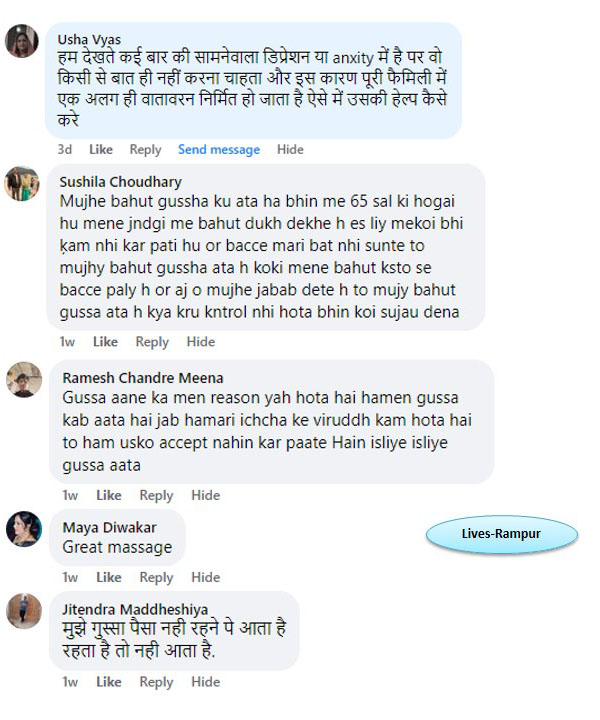This screenshot has width=600, height=720.
Task: Open Usha Vyas profile picture
Action: click(x=22, y=41)
